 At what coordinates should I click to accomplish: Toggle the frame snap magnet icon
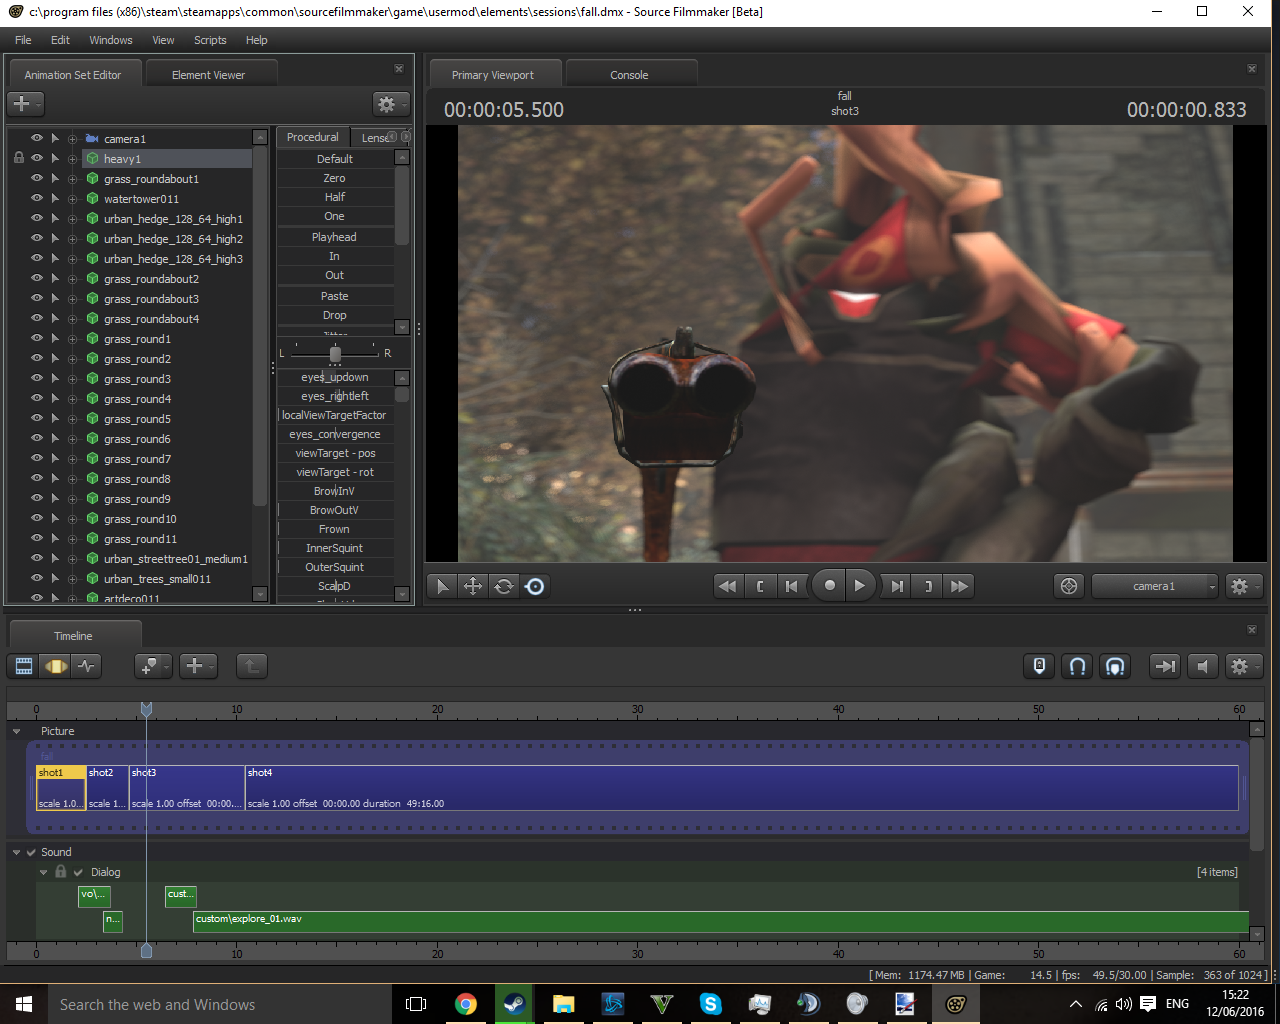pos(1115,666)
